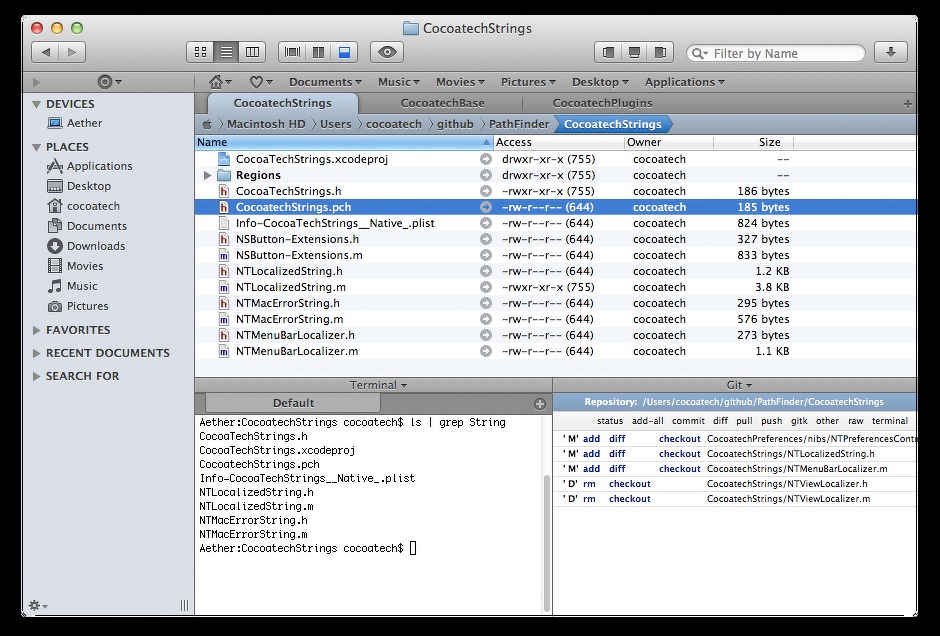This screenshot has height=636, width=940.
Task: Collapse the DEVICES section
Action: (37, 104)
